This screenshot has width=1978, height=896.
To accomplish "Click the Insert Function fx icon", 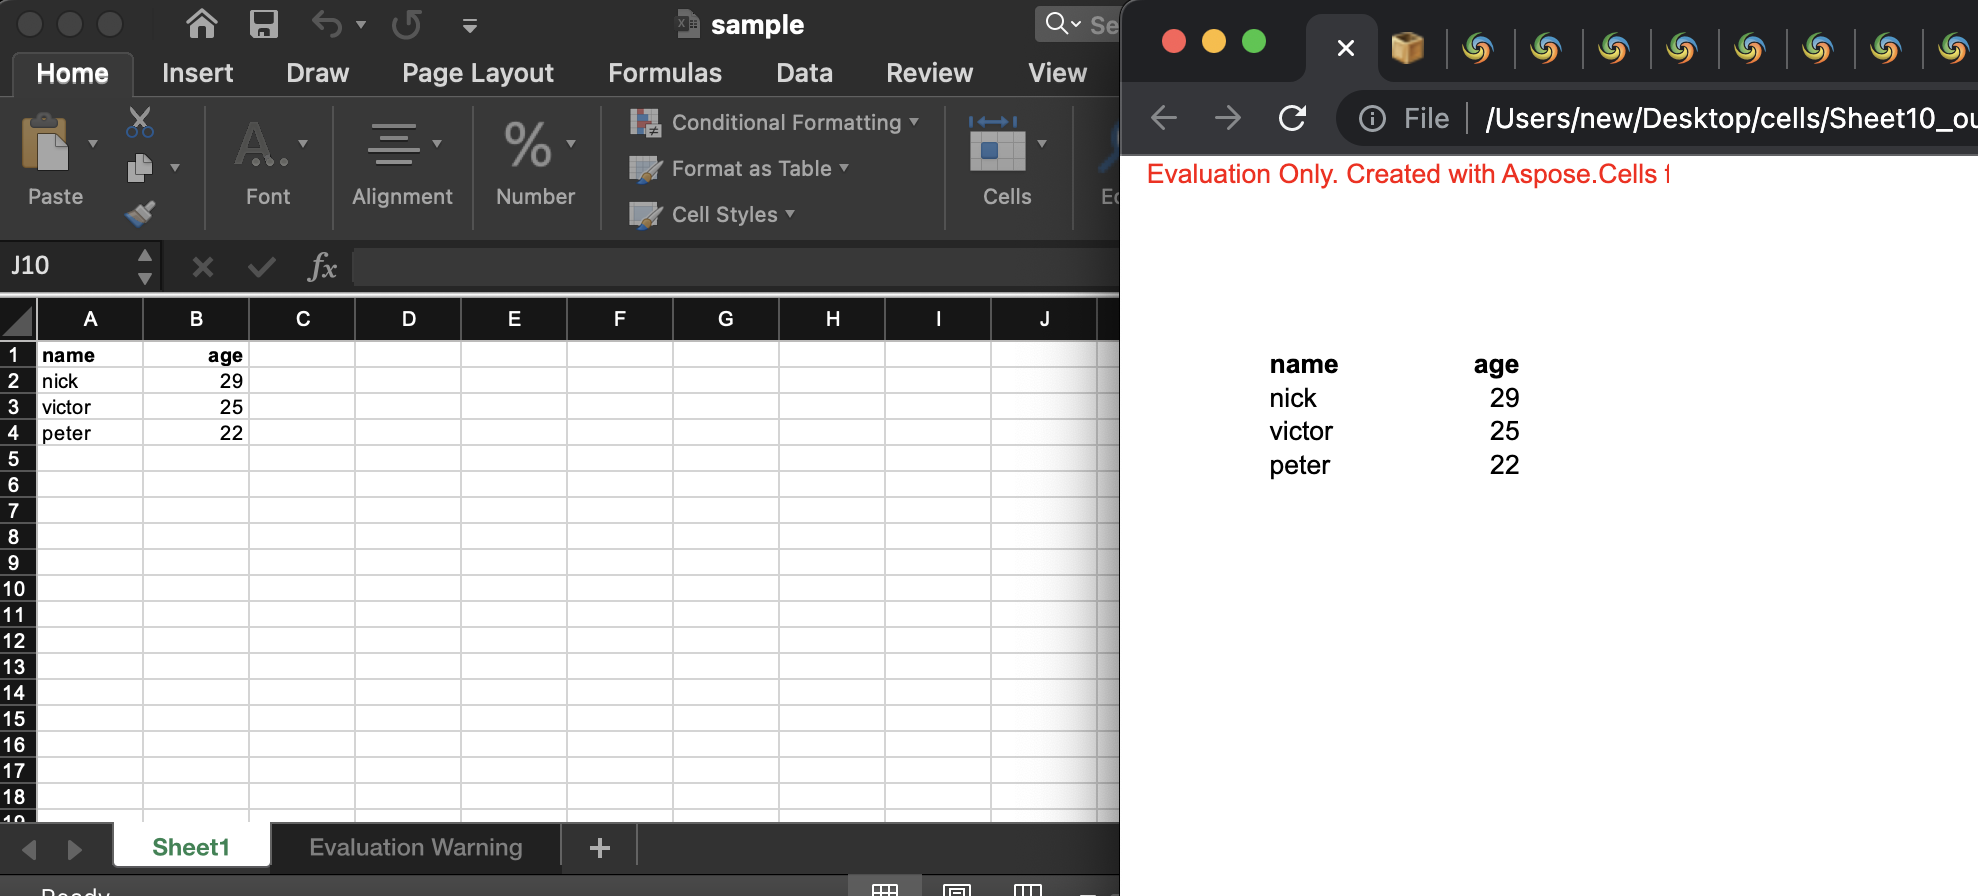I will click(322, 267).
